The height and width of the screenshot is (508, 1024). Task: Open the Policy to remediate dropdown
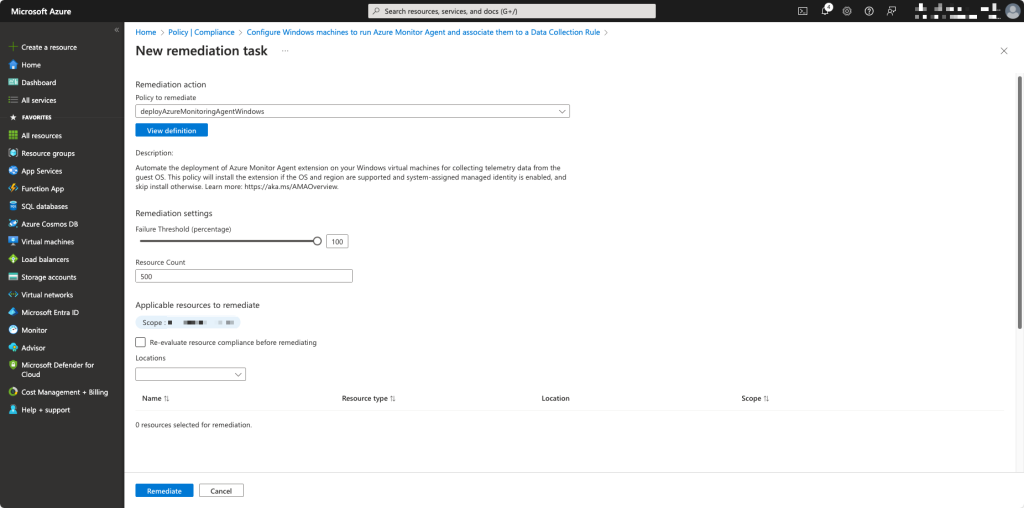coord(352,111)
